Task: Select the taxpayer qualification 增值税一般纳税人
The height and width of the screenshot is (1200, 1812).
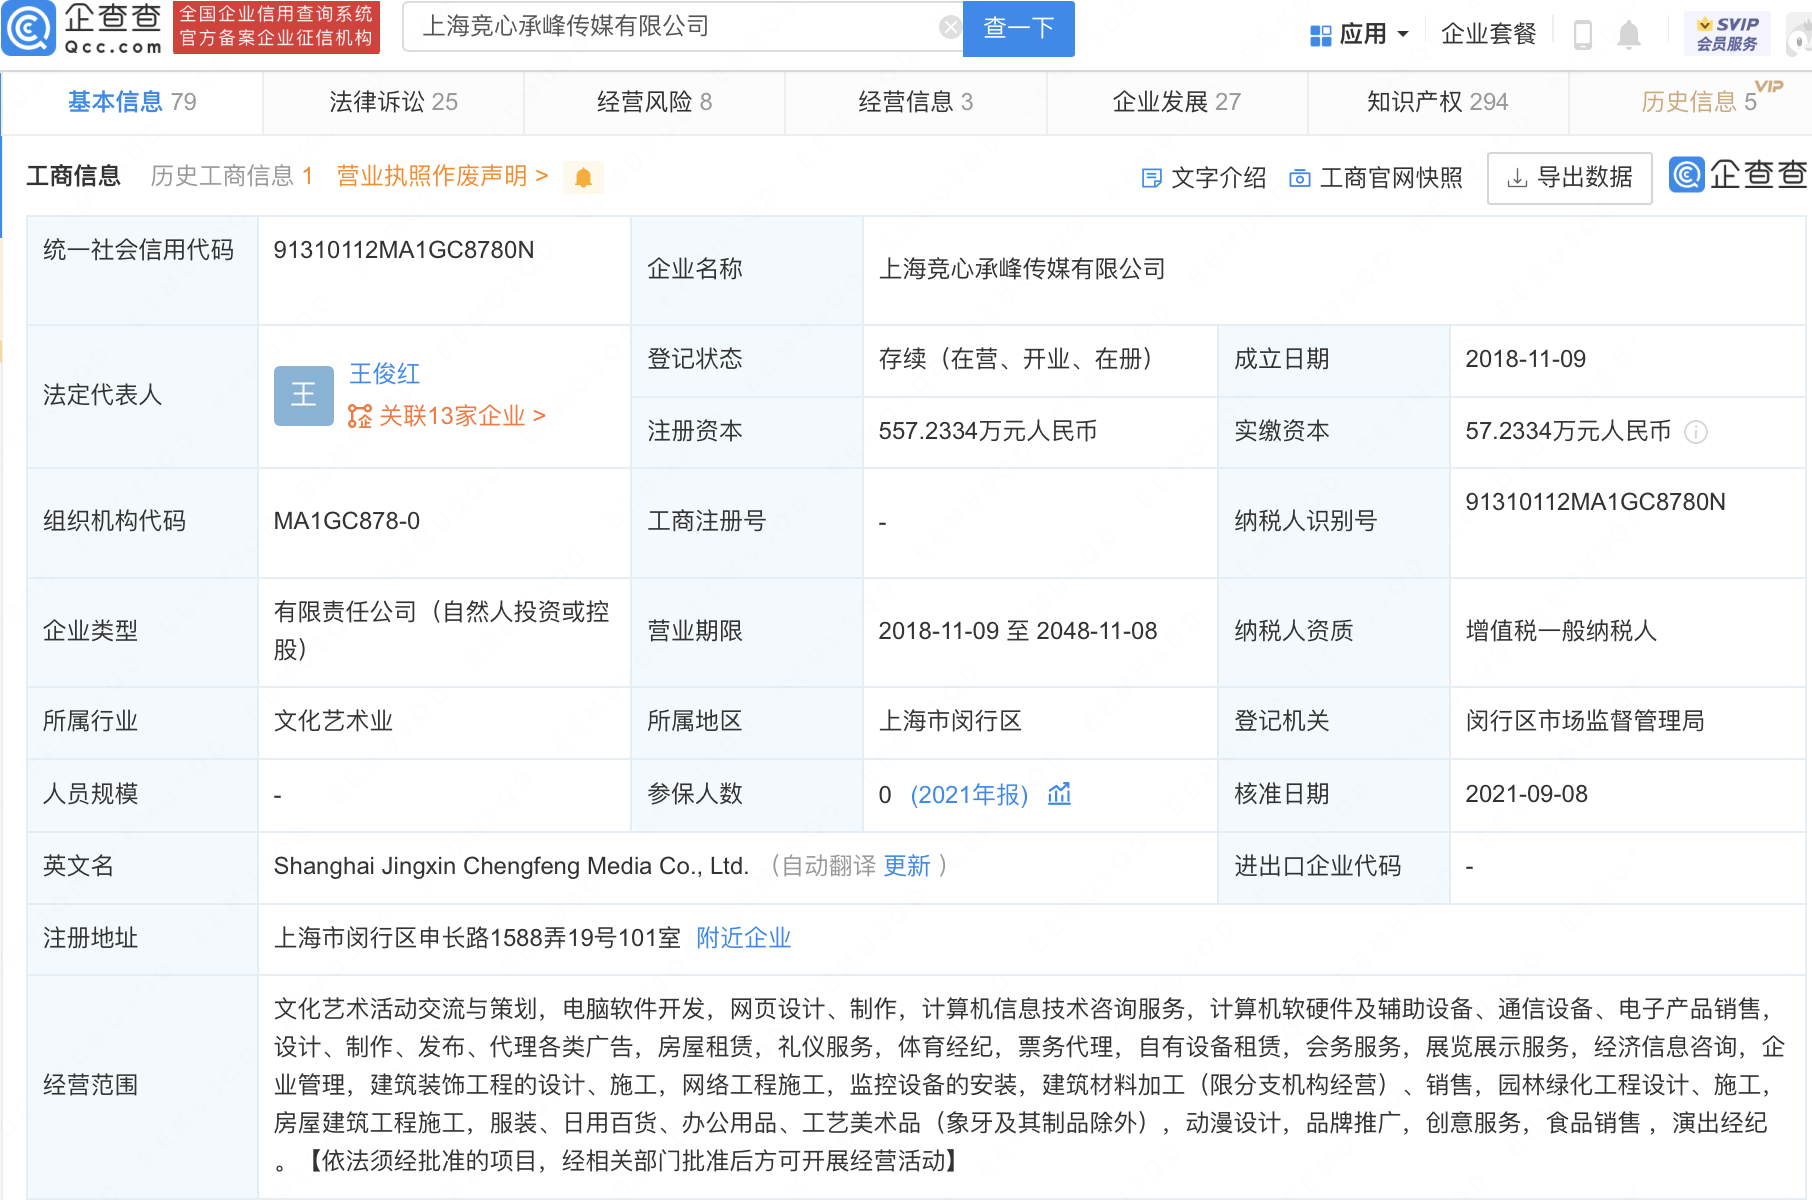Action: pos(1561,631)
